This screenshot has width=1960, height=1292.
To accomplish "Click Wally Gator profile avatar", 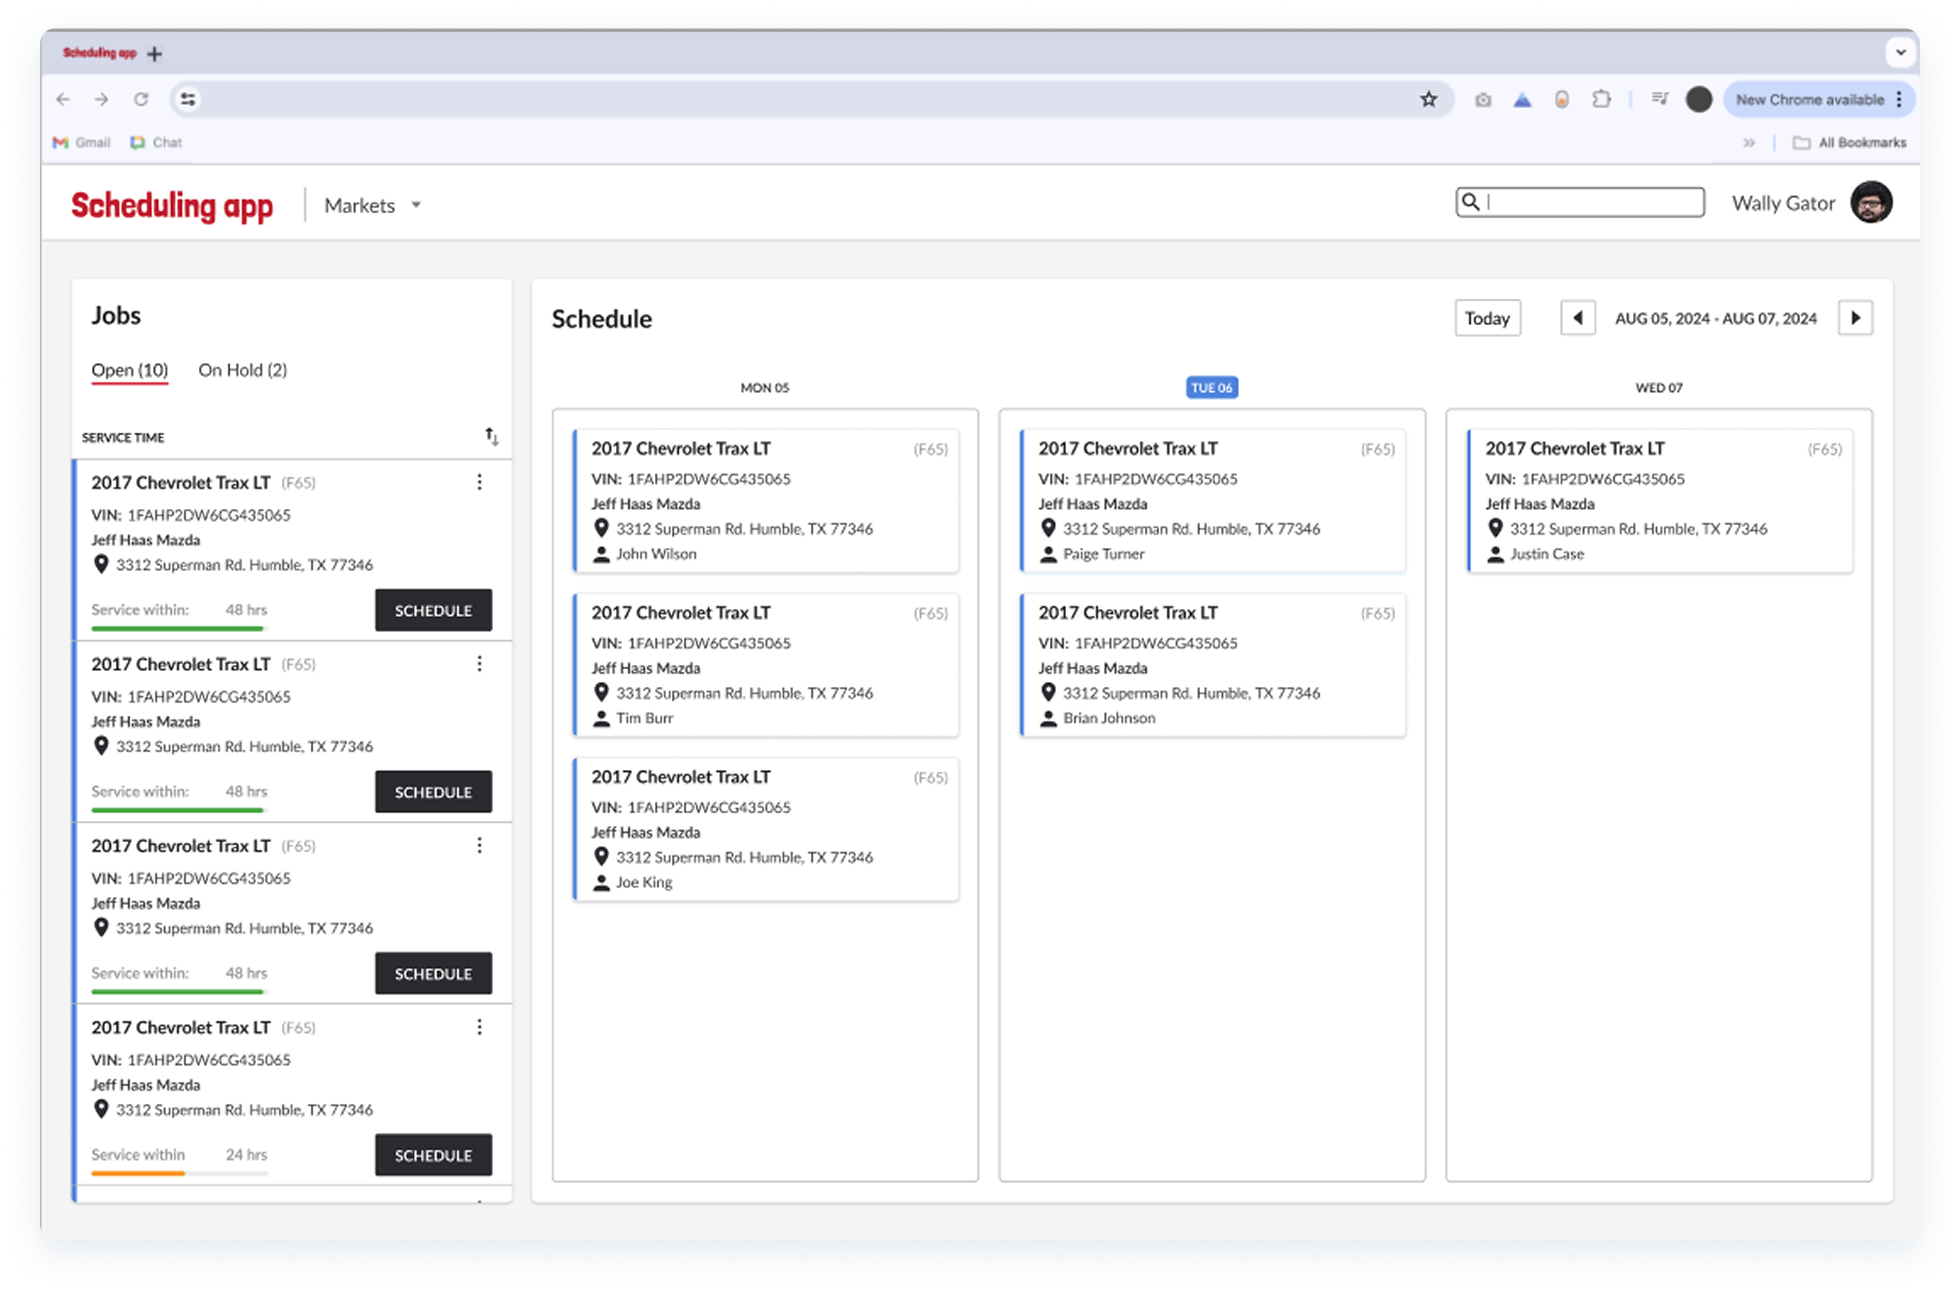I will click(1870, 203).
